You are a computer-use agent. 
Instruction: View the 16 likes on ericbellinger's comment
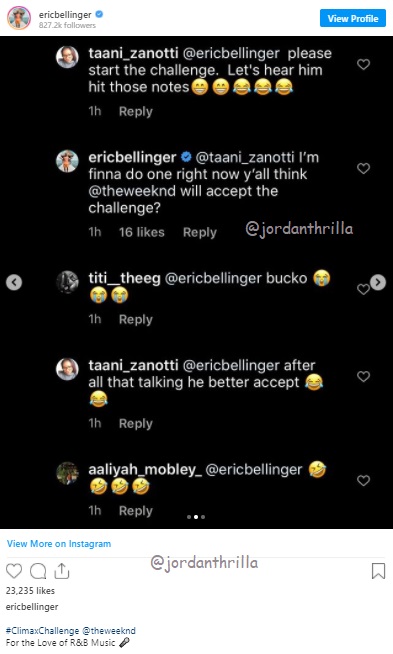pyautogui.click(x=141, y=232)
